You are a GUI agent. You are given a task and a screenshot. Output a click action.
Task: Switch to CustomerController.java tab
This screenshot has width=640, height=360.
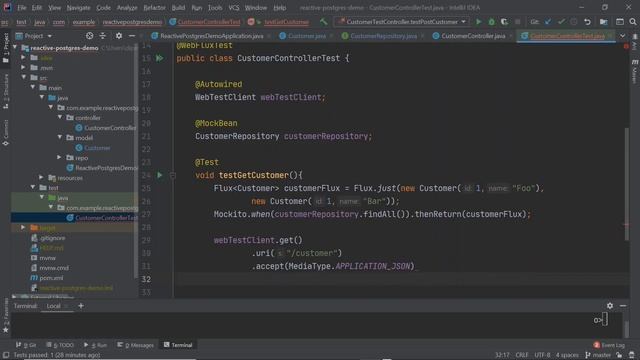pos(472,36)
